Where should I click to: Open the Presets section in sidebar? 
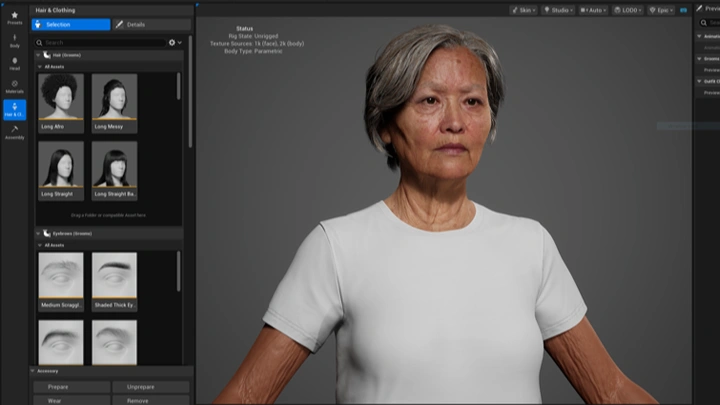click(14, 16)
